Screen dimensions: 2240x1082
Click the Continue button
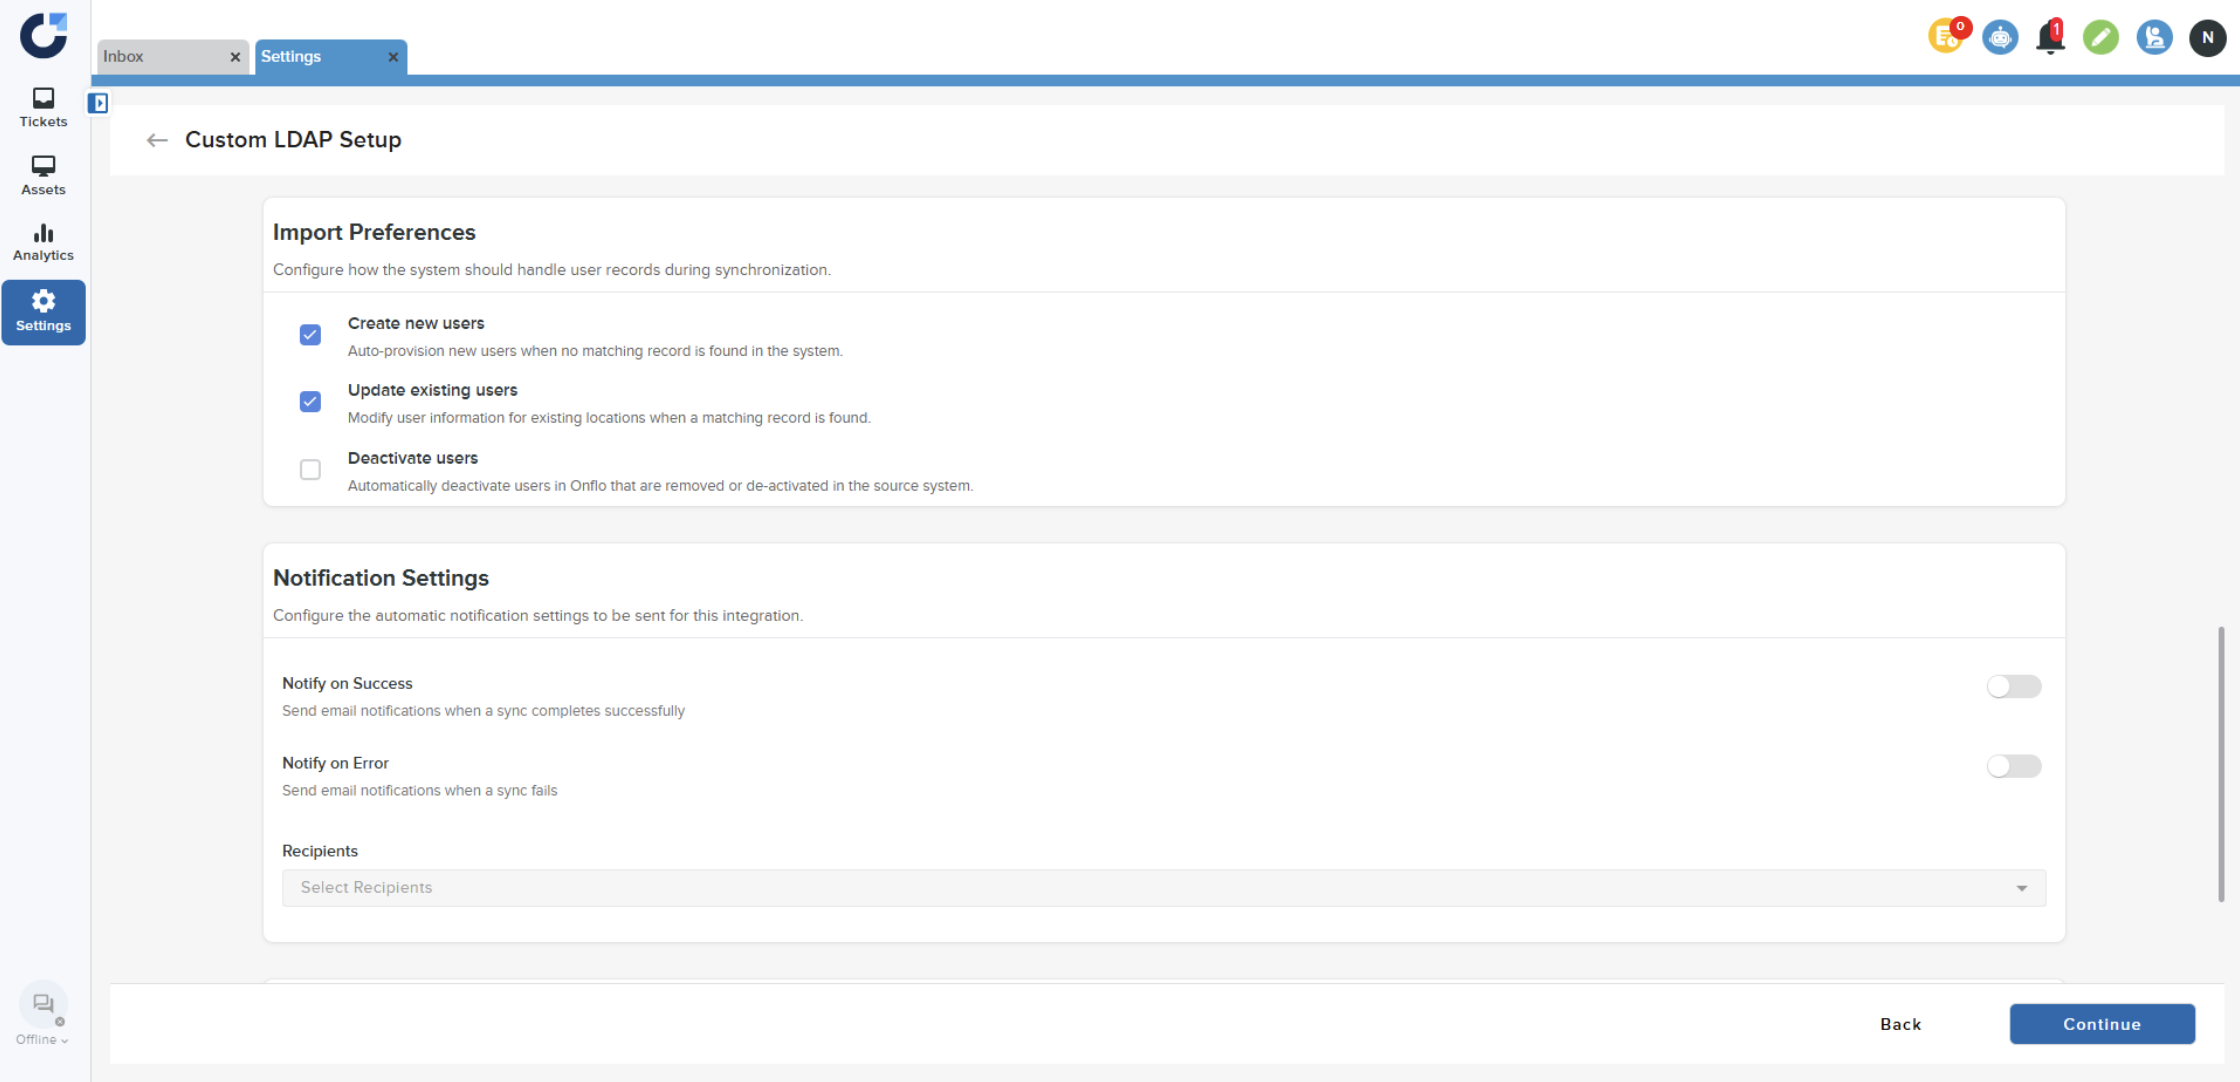click(x=2102, y=1024)
